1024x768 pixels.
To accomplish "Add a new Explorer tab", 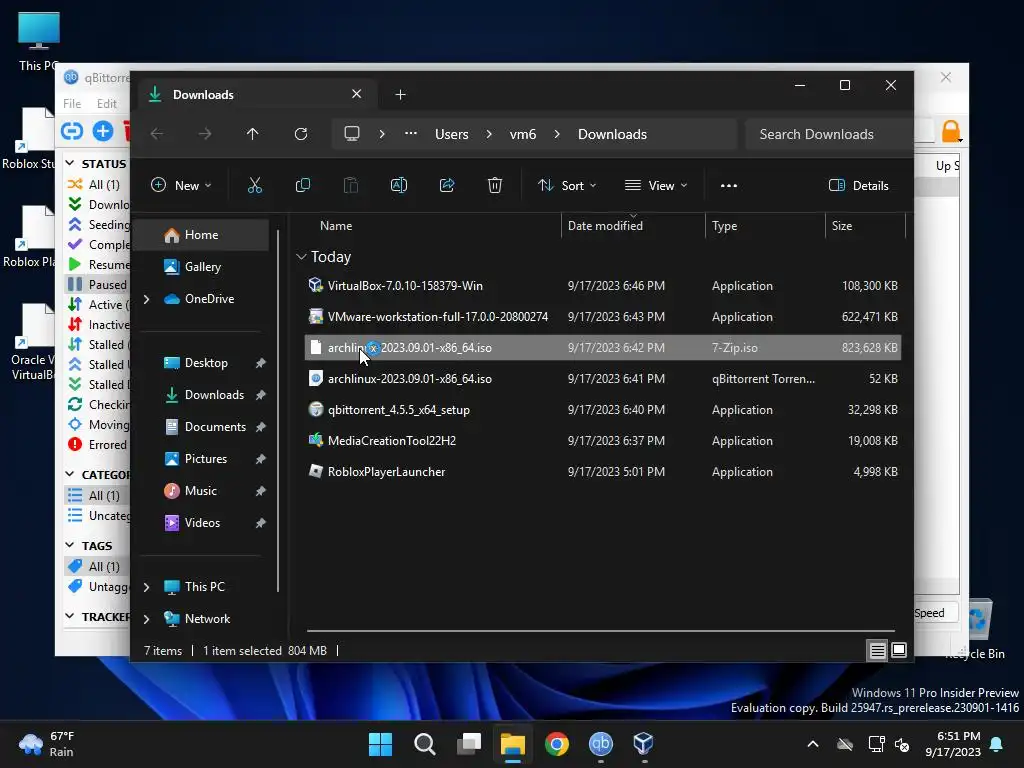I will (400, 95).
